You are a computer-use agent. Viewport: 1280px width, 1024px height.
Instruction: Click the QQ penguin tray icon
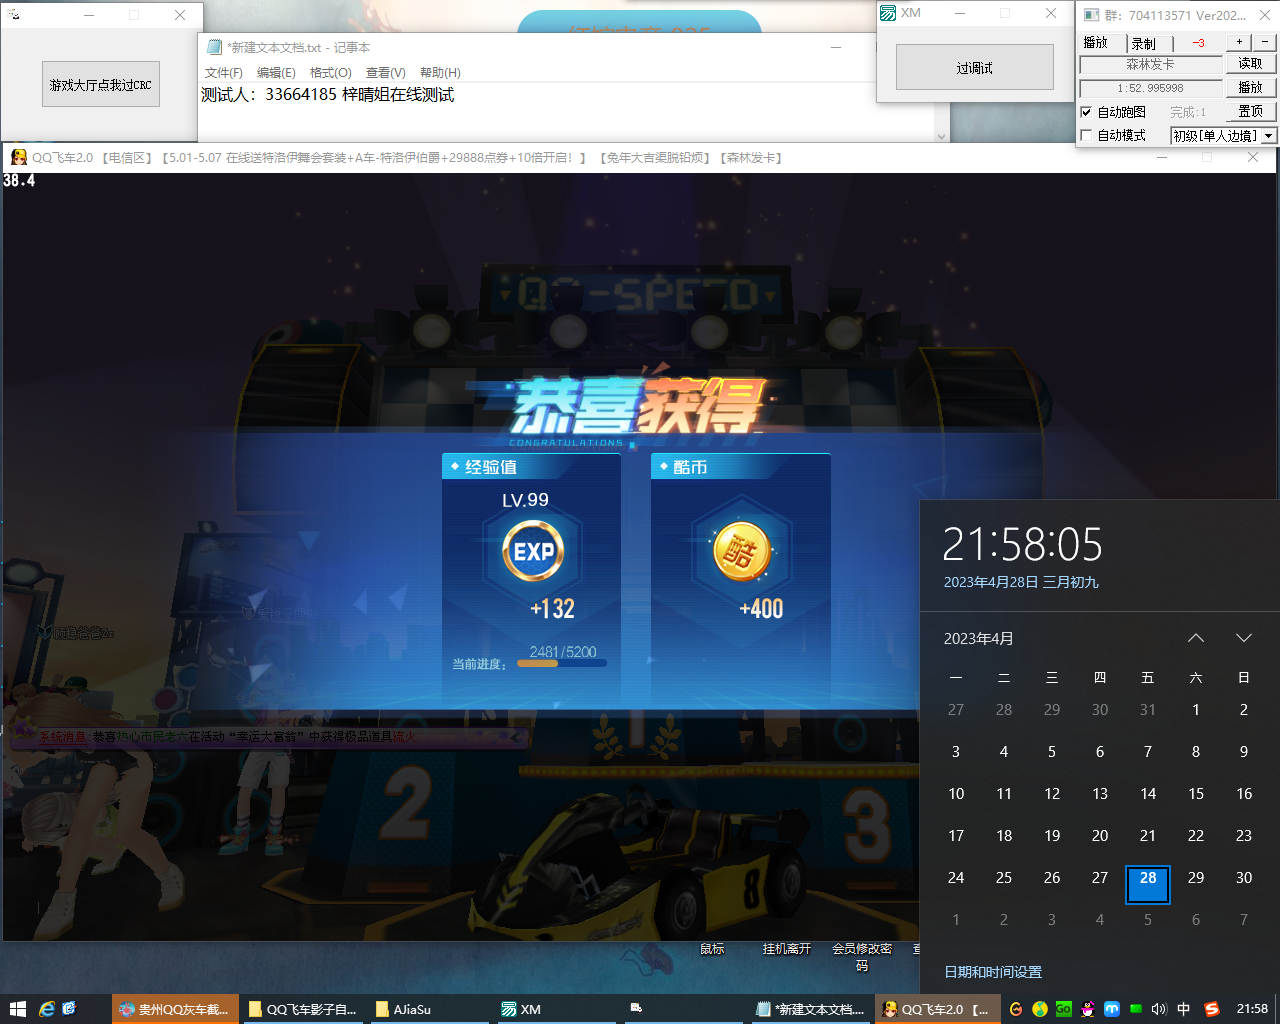(1087, 1009)
